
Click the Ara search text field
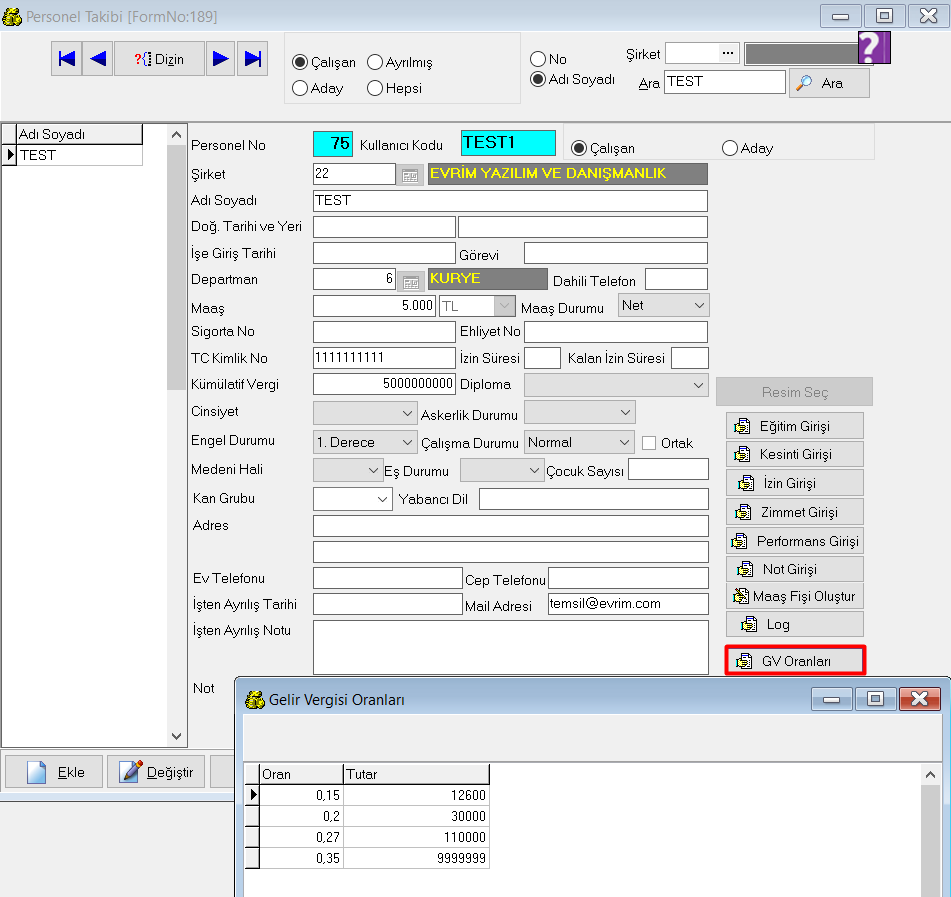725,82
